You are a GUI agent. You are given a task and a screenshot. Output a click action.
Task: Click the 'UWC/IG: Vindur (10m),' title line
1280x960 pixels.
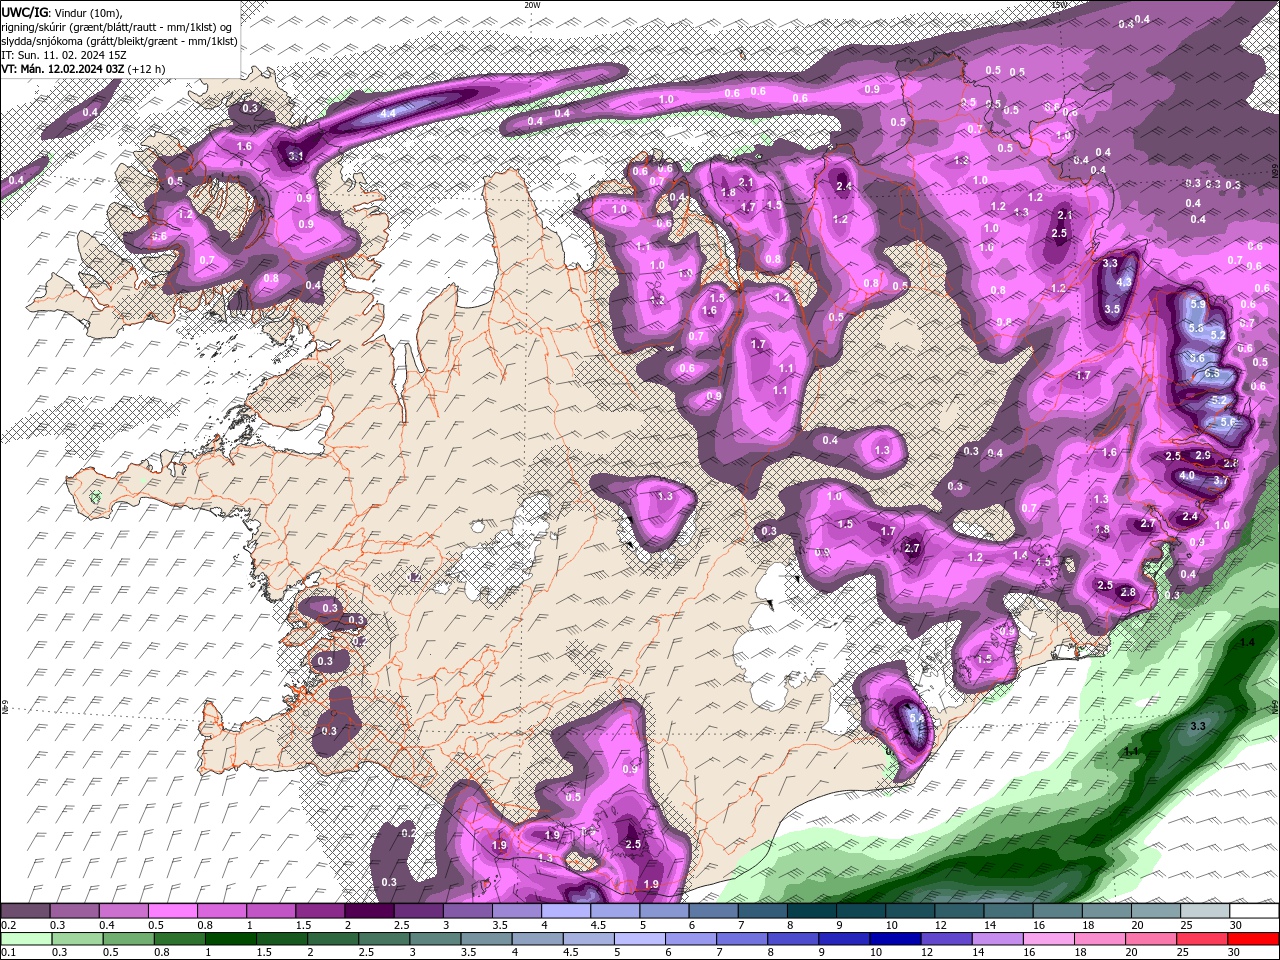click(x=61, y=11)
